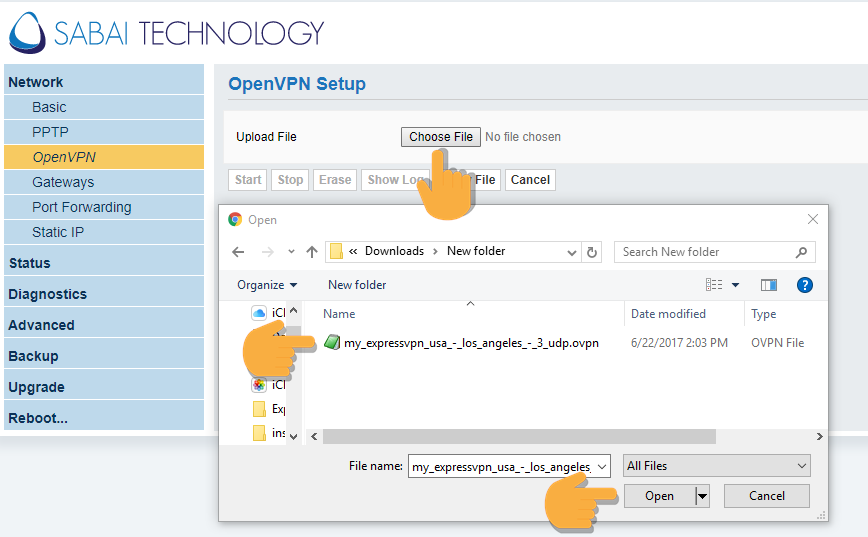Close the Open file dialog
868x537 pixels.
click(813, 219)
